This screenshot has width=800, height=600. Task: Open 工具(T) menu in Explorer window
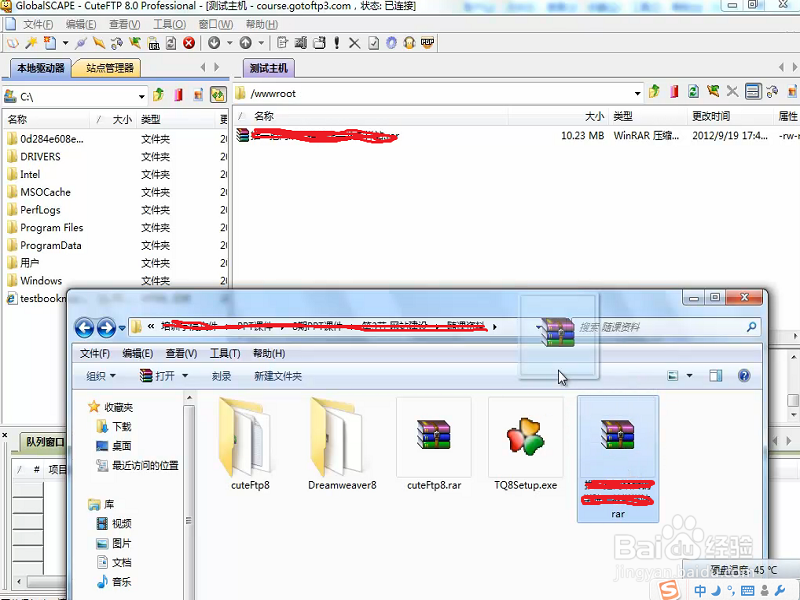click(225, 354)
